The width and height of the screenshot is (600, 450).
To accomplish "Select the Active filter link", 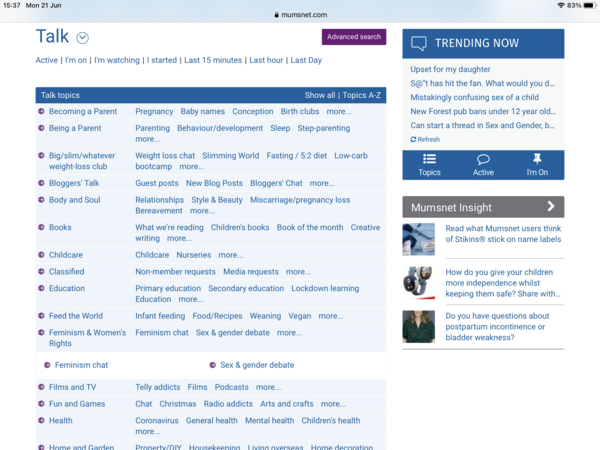I will pyautogui.click(x=47, y=60).
